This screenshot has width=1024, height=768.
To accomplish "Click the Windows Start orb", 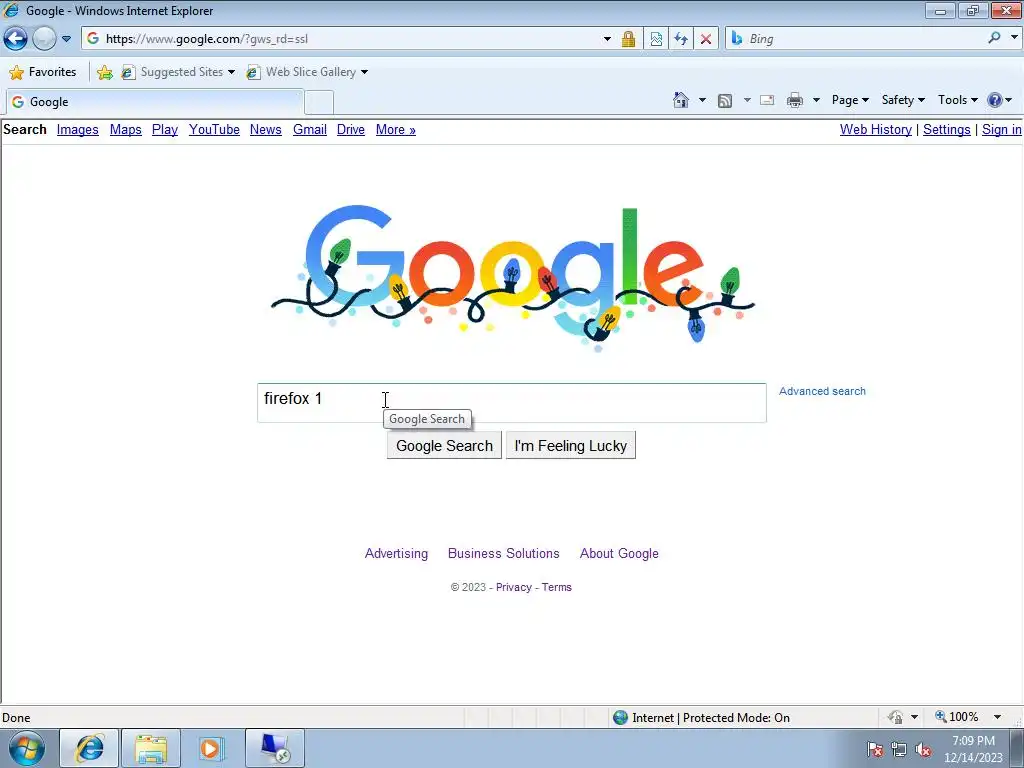I will pyautogui.click(x=27, y=748).
